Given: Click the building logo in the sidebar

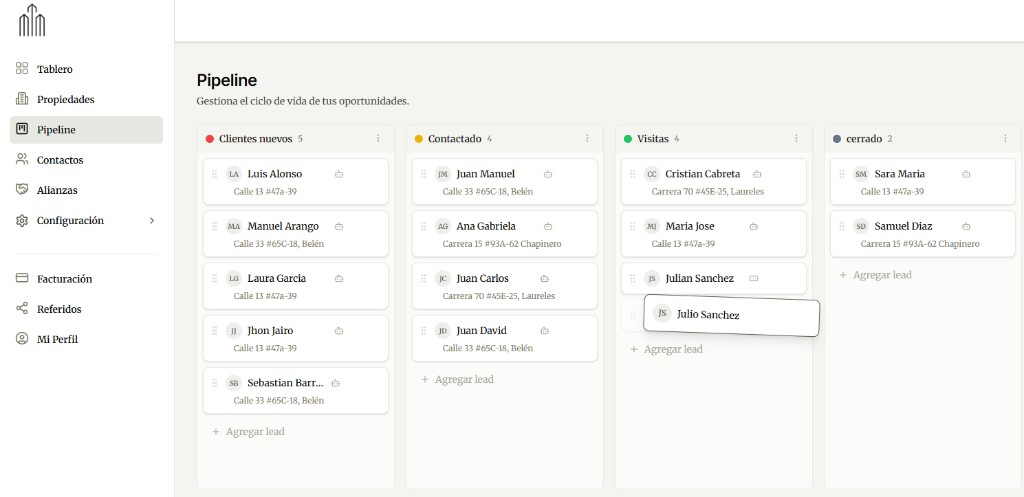Looking at the screenshot, I should point(32,20).
